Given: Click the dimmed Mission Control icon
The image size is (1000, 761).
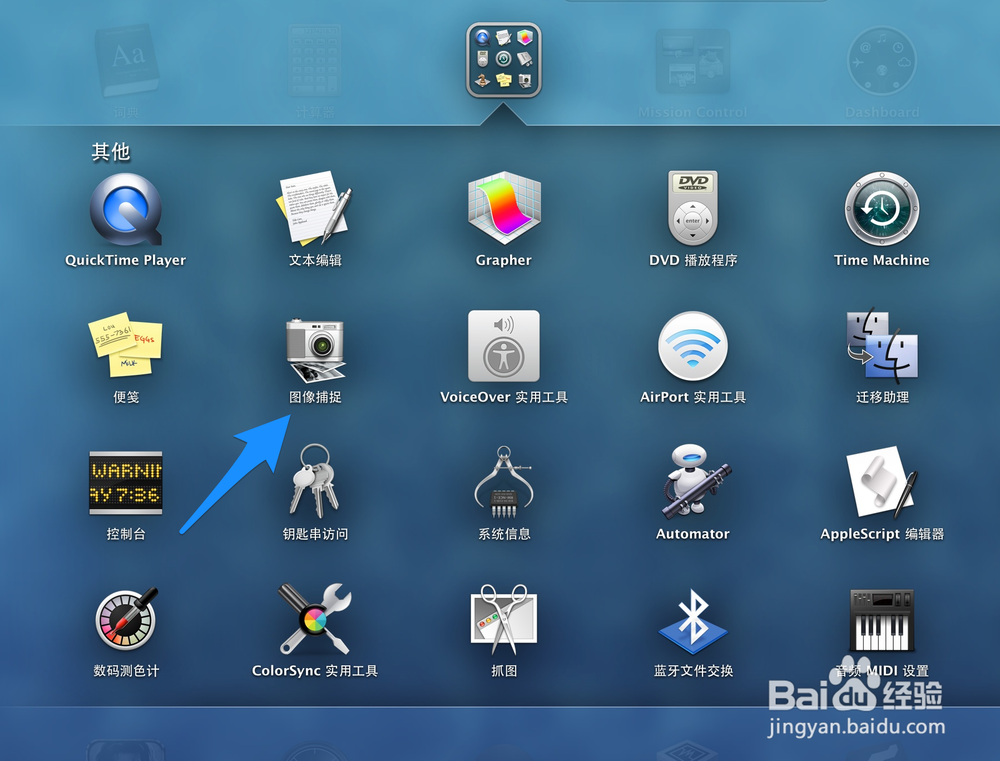Looking at the screenshot, I should coord(693,62).
